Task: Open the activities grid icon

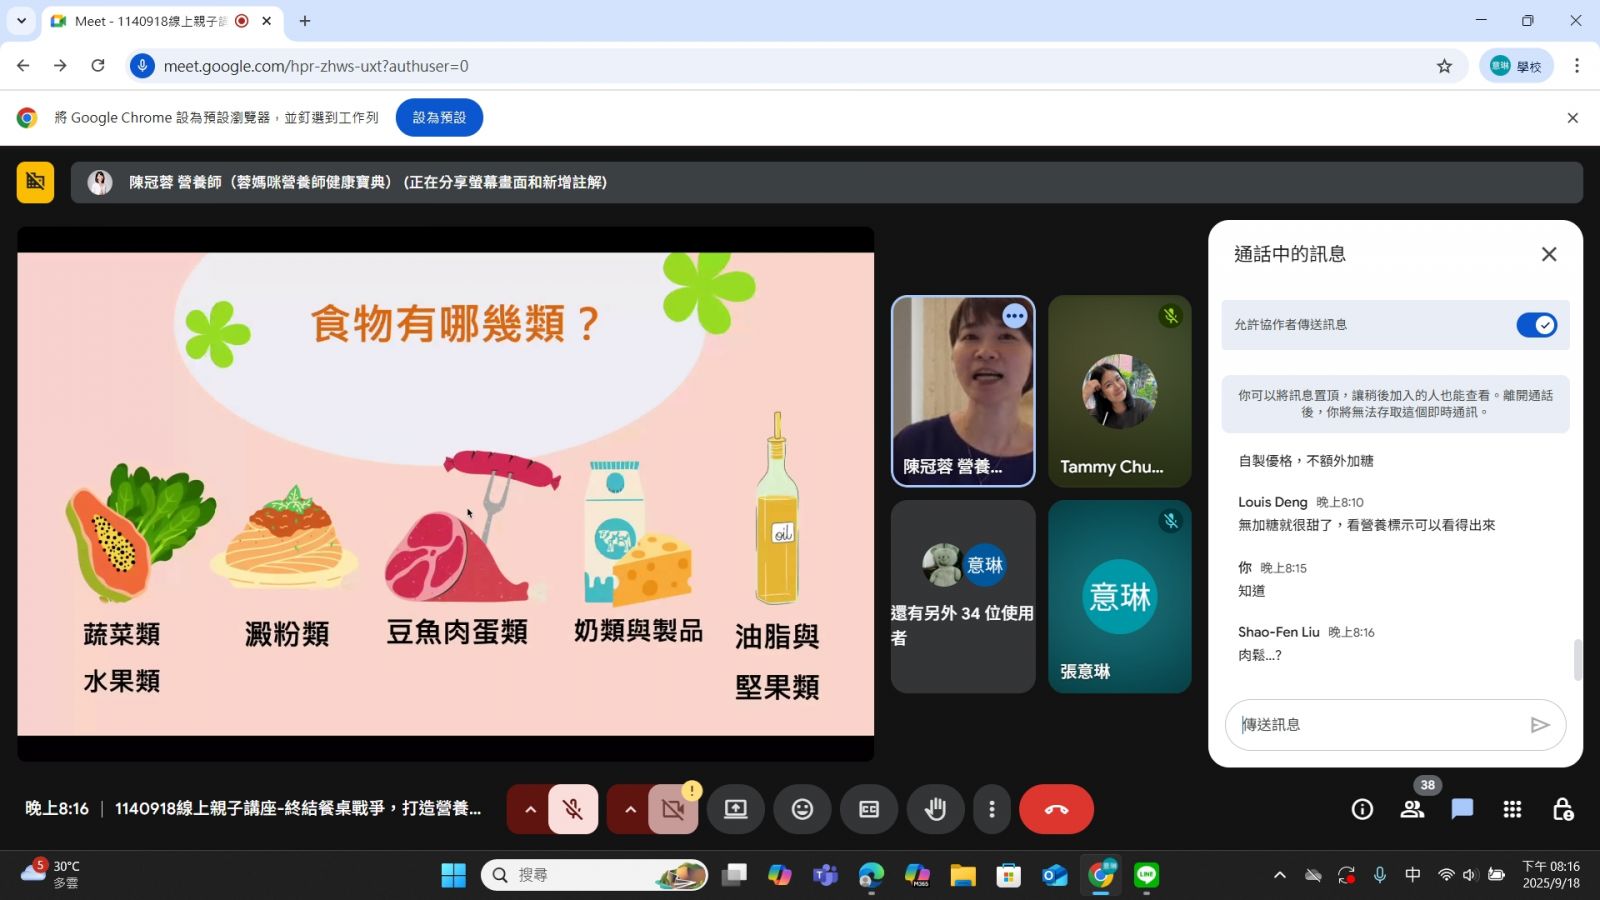Action: click(1512, 809)
